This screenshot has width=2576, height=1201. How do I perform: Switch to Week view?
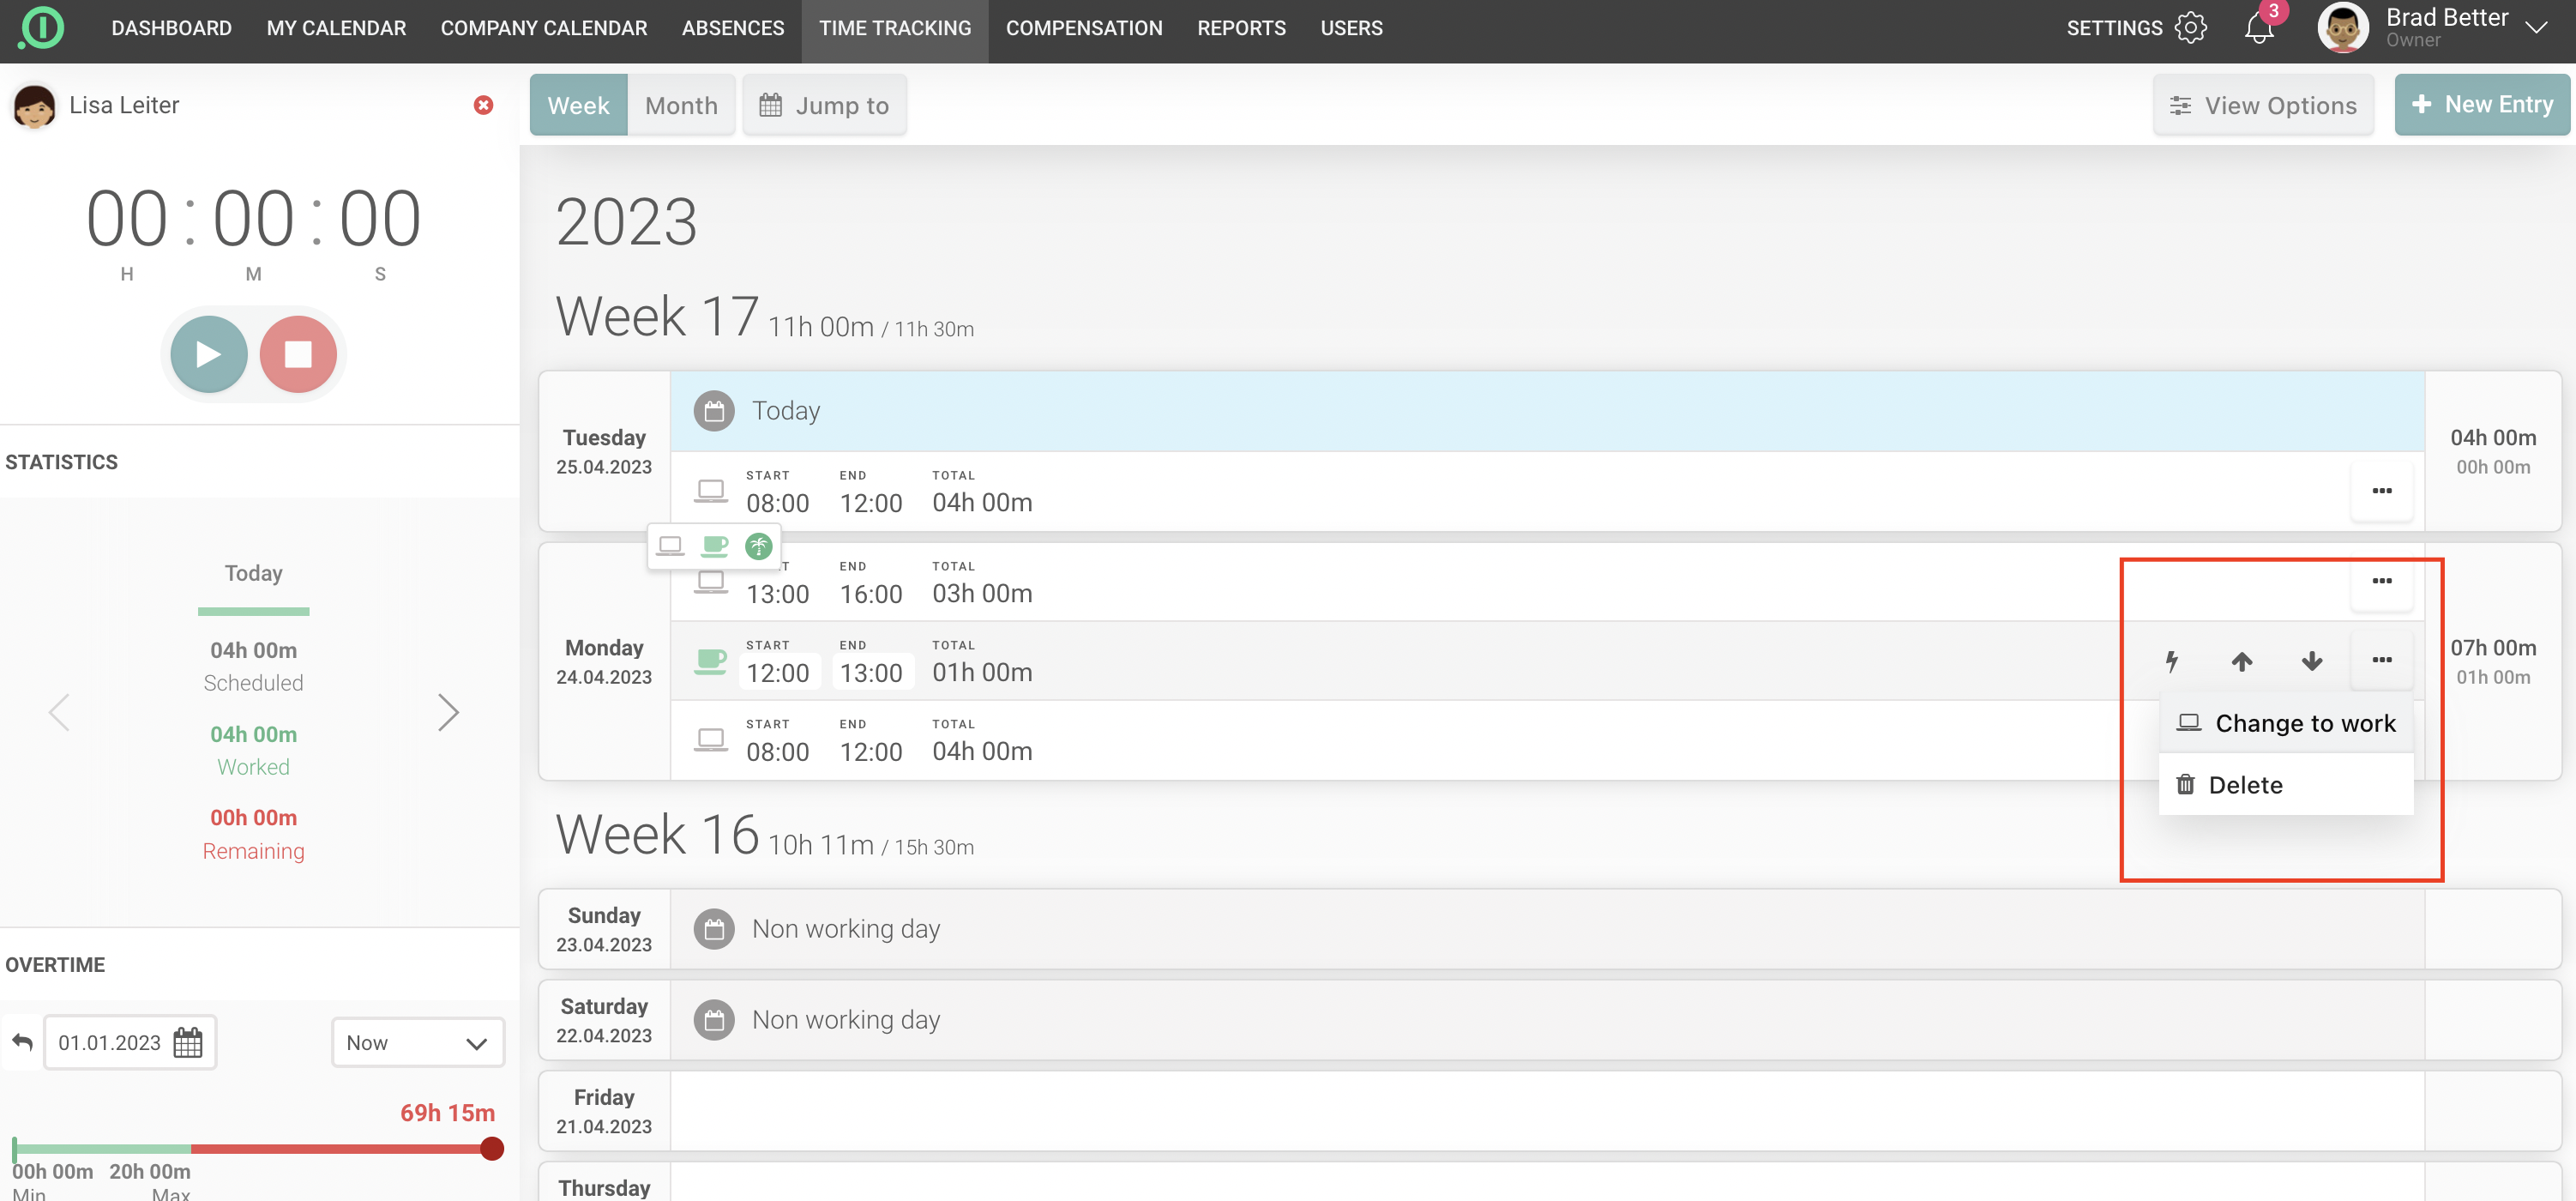(x=578, y=105)
